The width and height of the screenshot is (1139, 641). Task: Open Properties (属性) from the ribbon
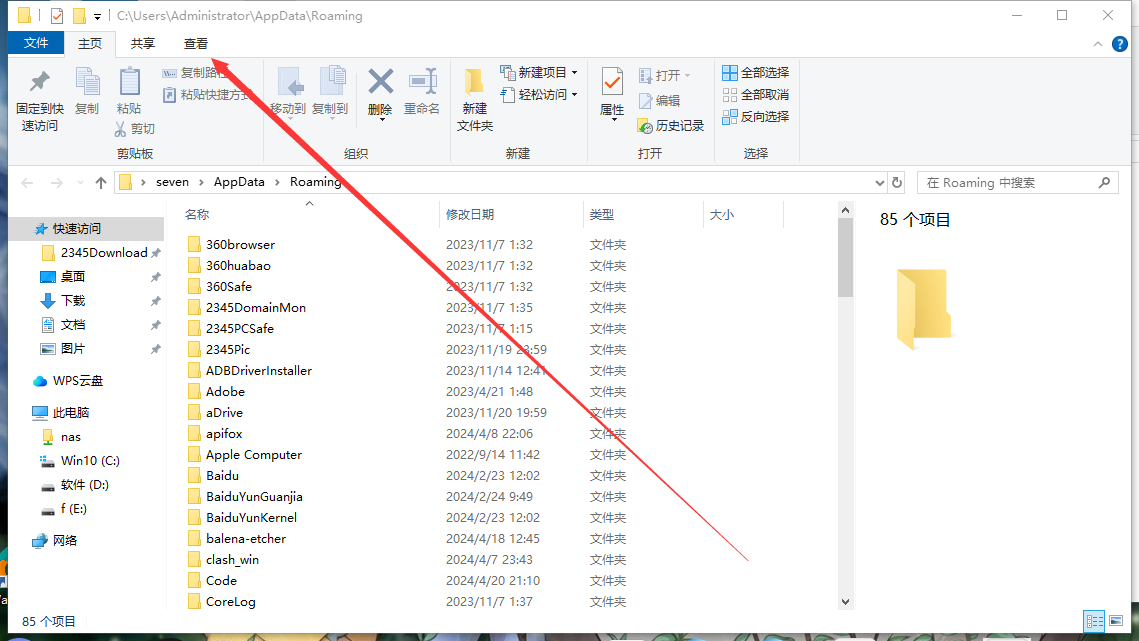pos(612,93)
